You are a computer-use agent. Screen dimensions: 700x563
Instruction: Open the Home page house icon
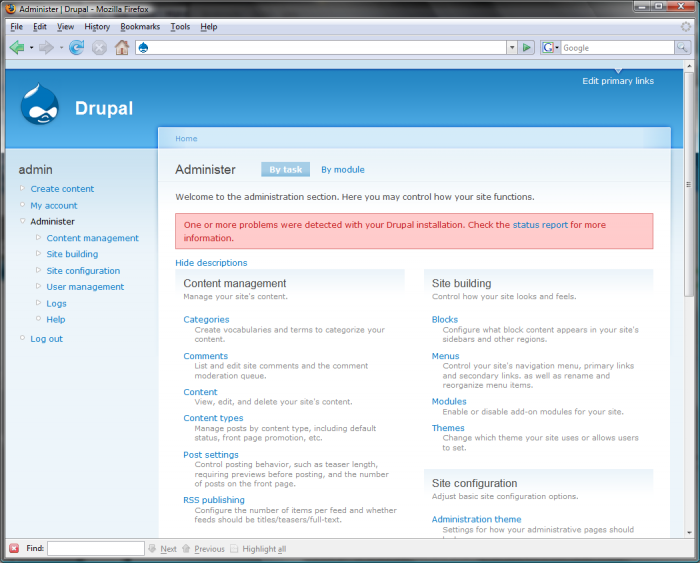coord(122,47)
